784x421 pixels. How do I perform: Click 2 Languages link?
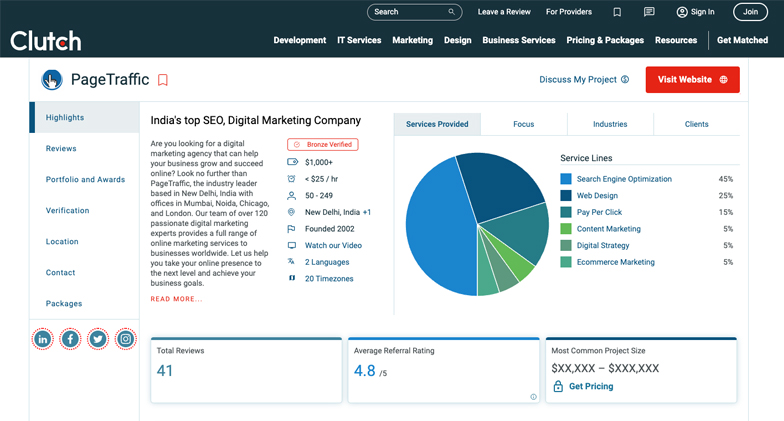tap(327, 262)
